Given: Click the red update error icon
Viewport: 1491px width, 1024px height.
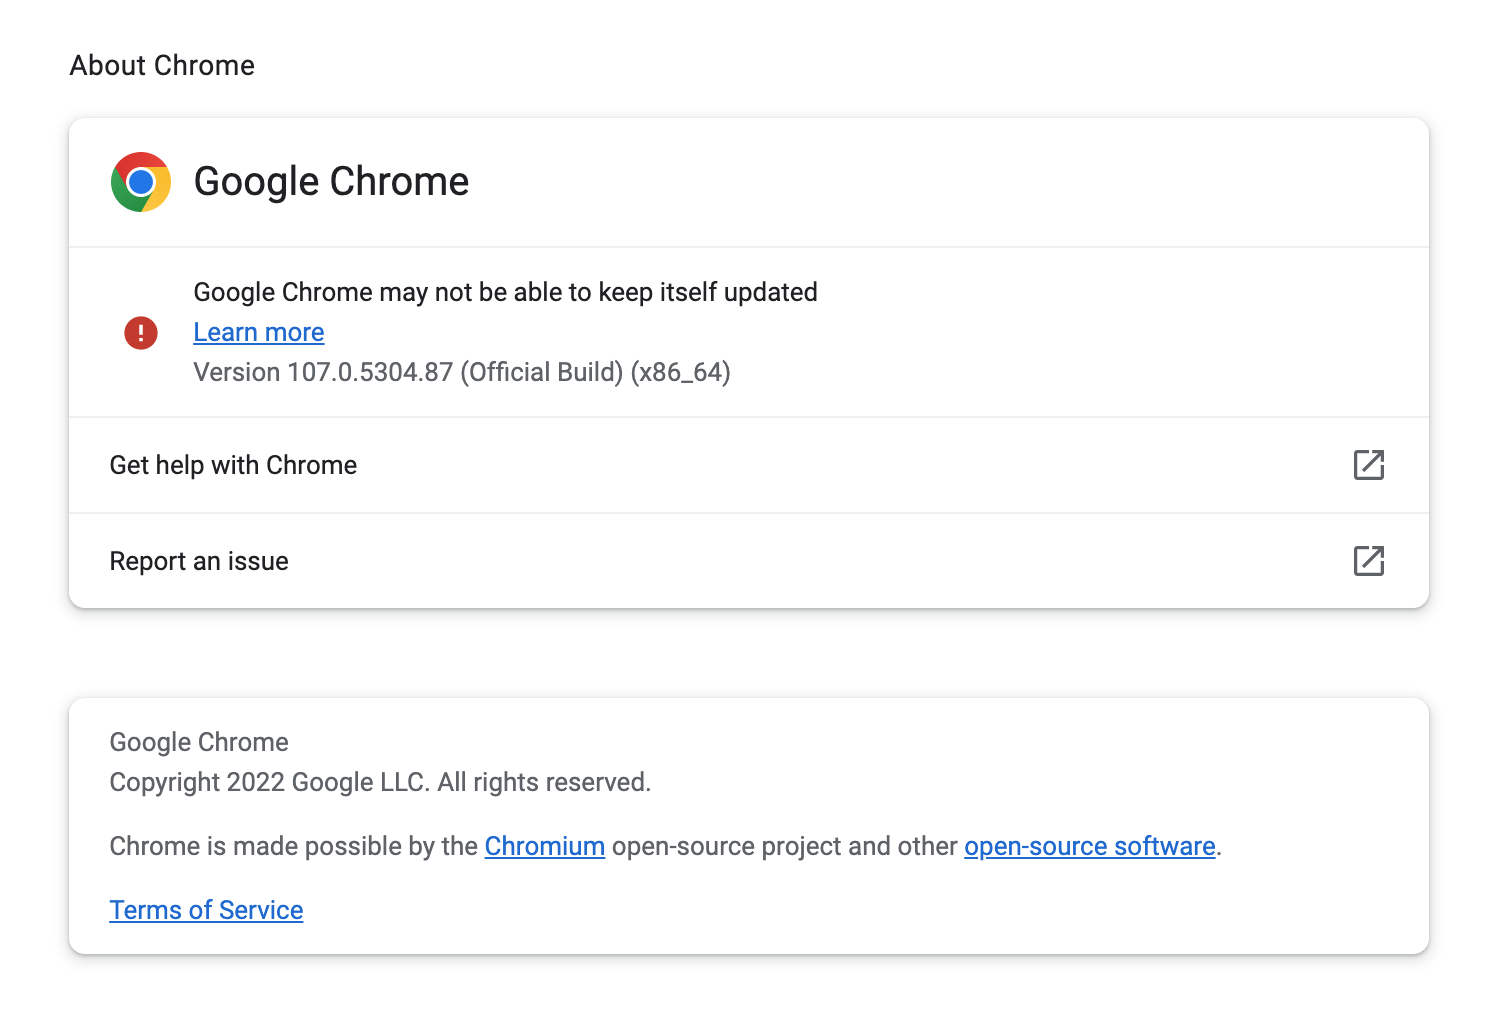Looking at the screenshot, I should pyautogui.click(x=141, y=332).
